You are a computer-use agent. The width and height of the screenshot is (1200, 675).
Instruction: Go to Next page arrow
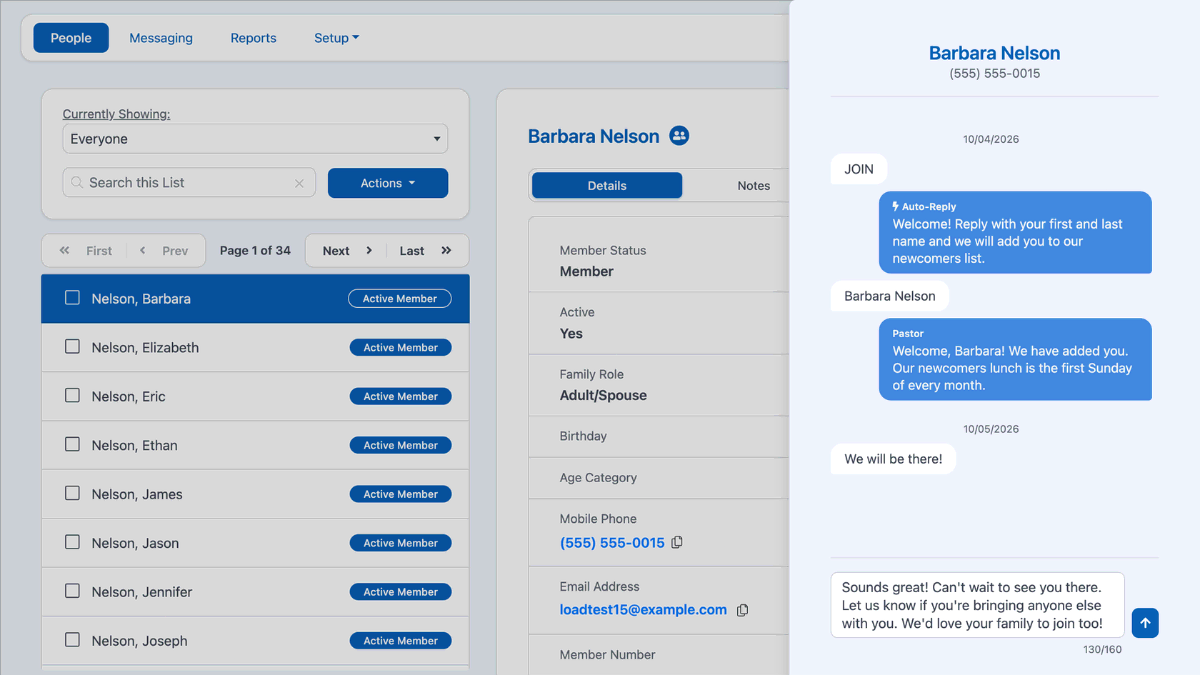(x=369, y=251)
